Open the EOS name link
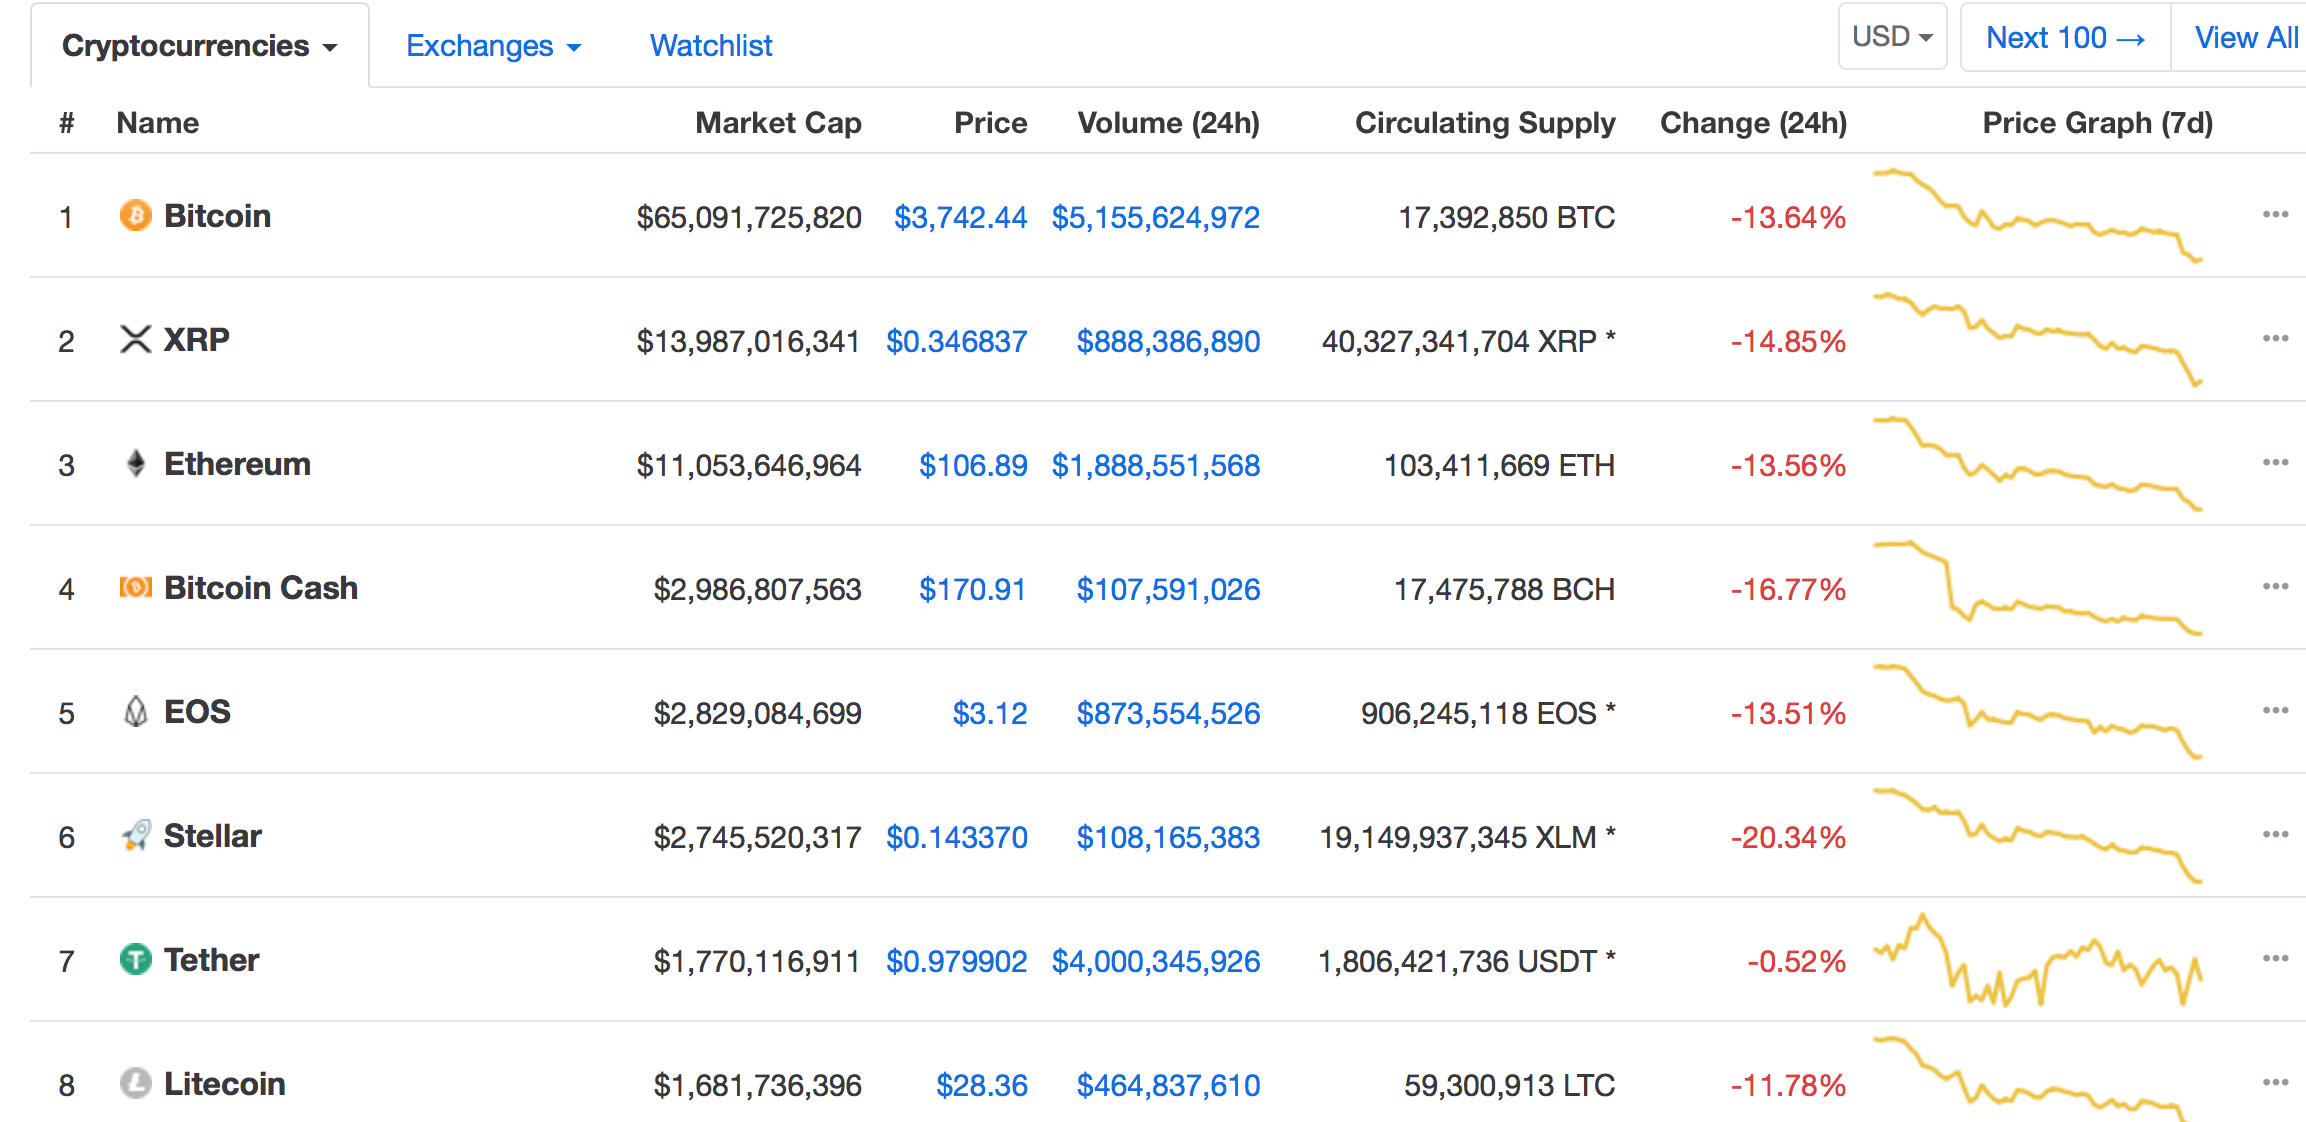The height and width of the screenshot is (1122, 2306). tap(197, 712)
